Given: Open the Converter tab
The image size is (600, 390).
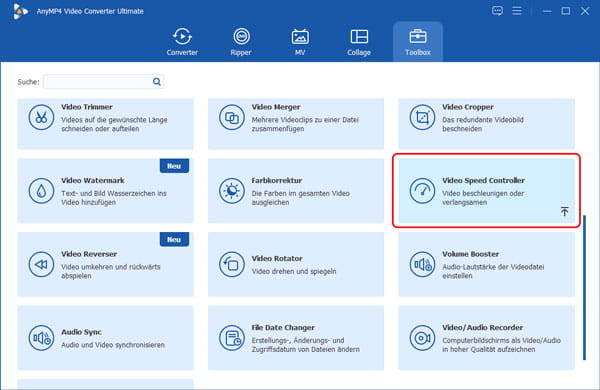Looking at the screenshot, I should click(182, 42).
